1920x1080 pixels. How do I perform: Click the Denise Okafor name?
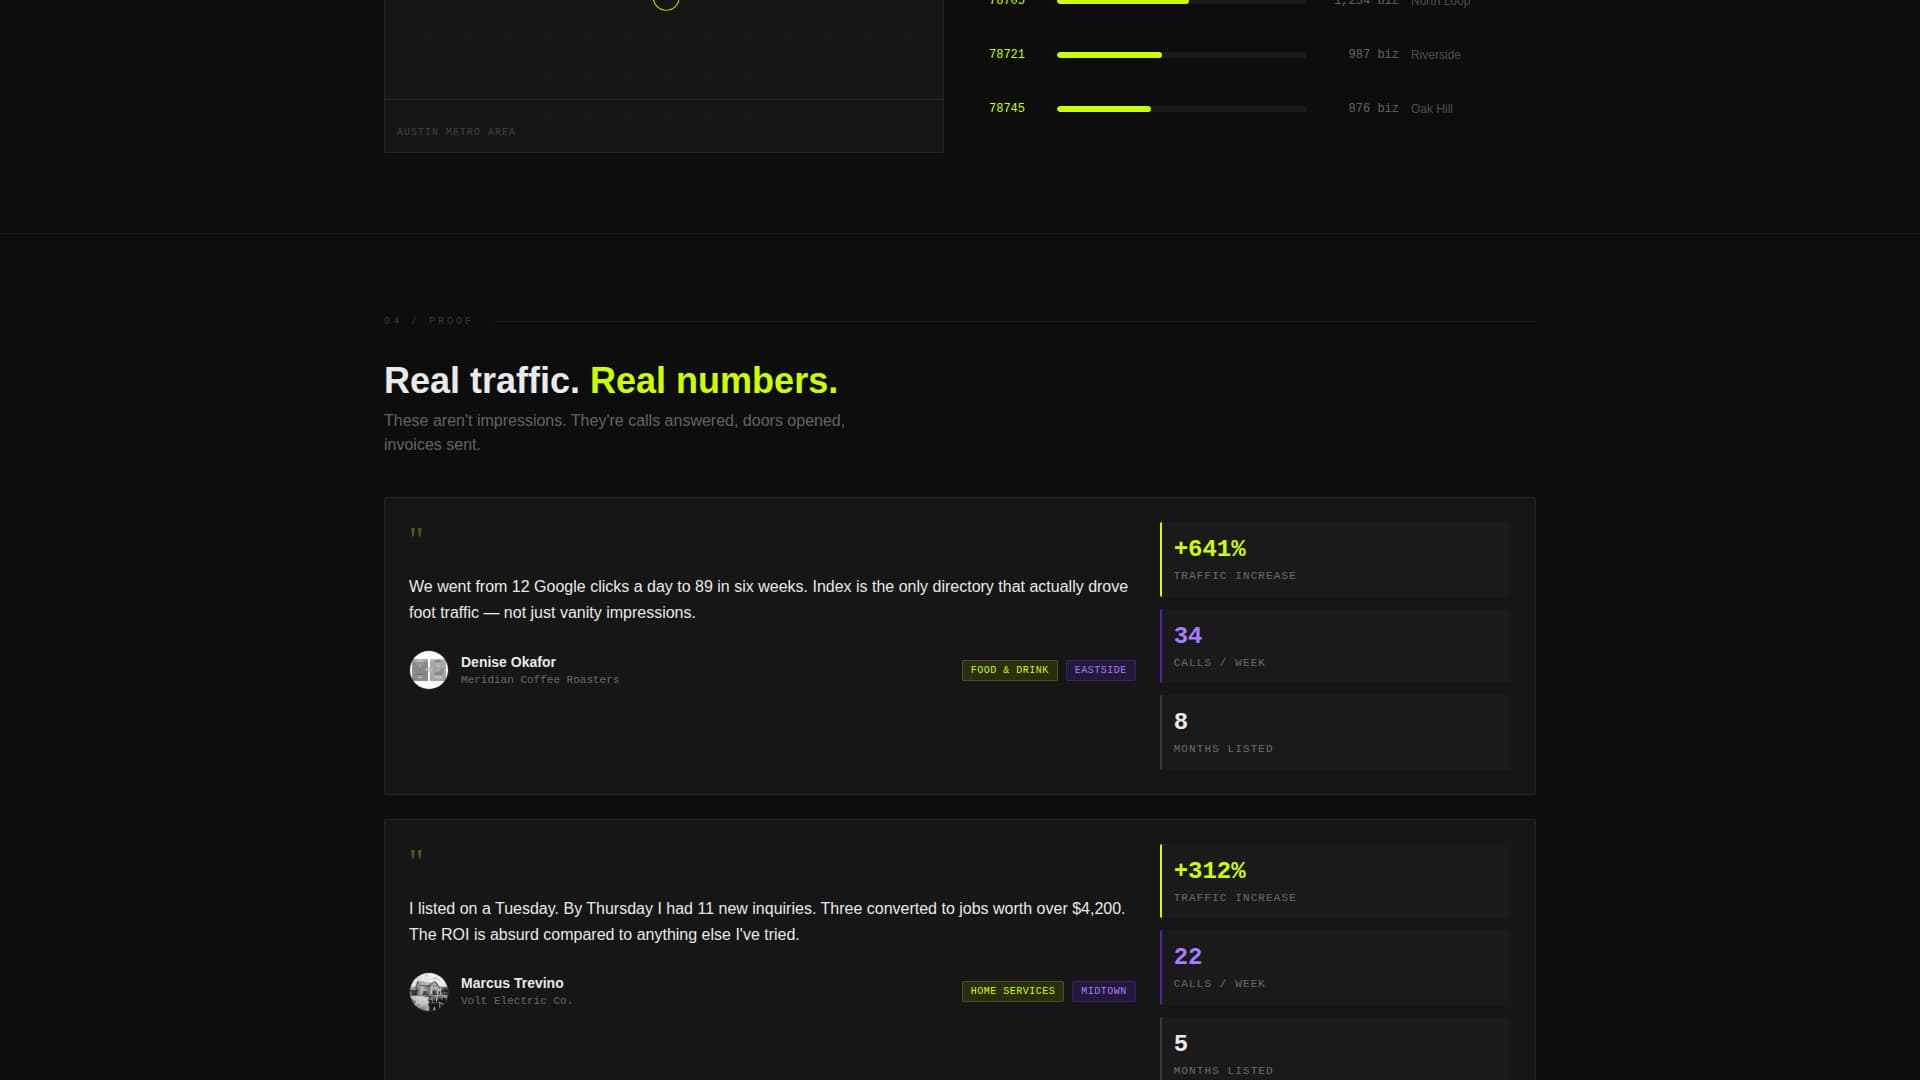click(x=508, y=662)
